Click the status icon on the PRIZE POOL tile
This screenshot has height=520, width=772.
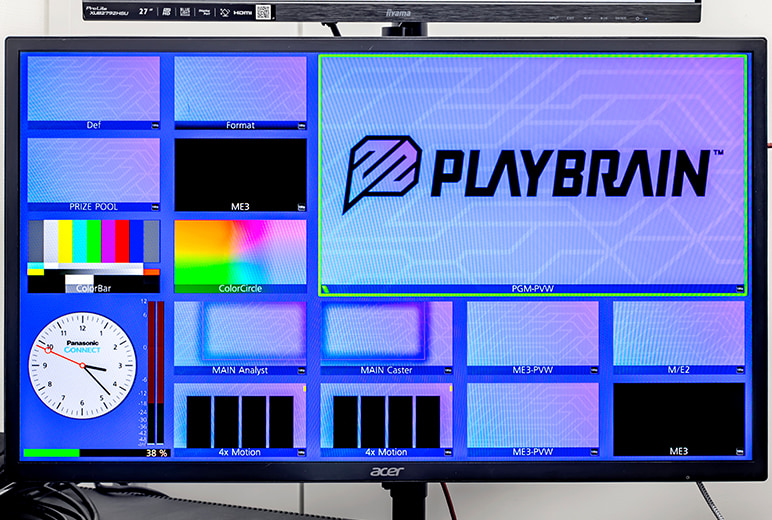154,207
